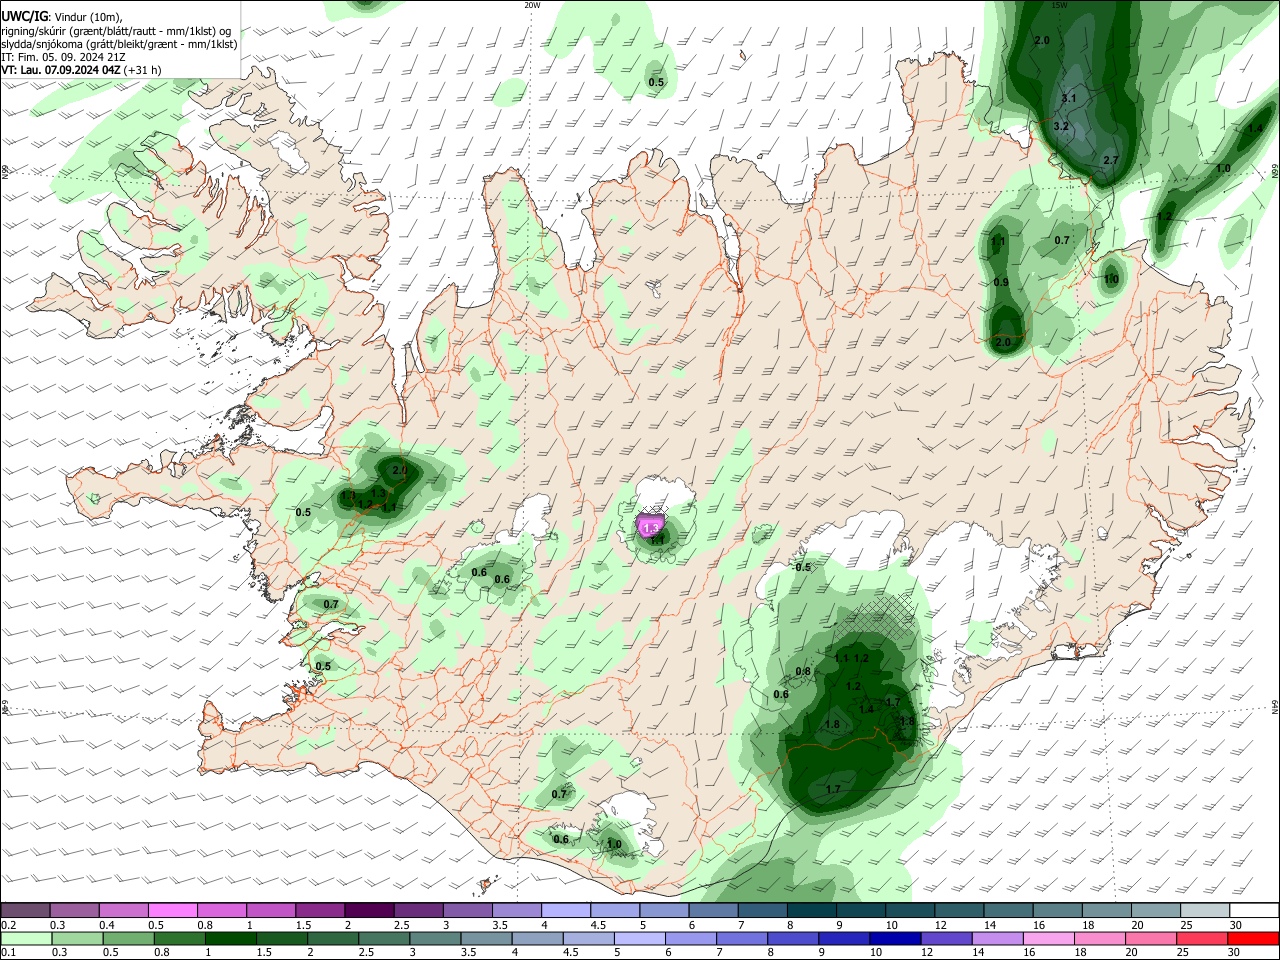The width and height of the screenshot is (1280, 960).
Task: Click the 2.7 precipitation value on the map
Action: click(1110, 160)
